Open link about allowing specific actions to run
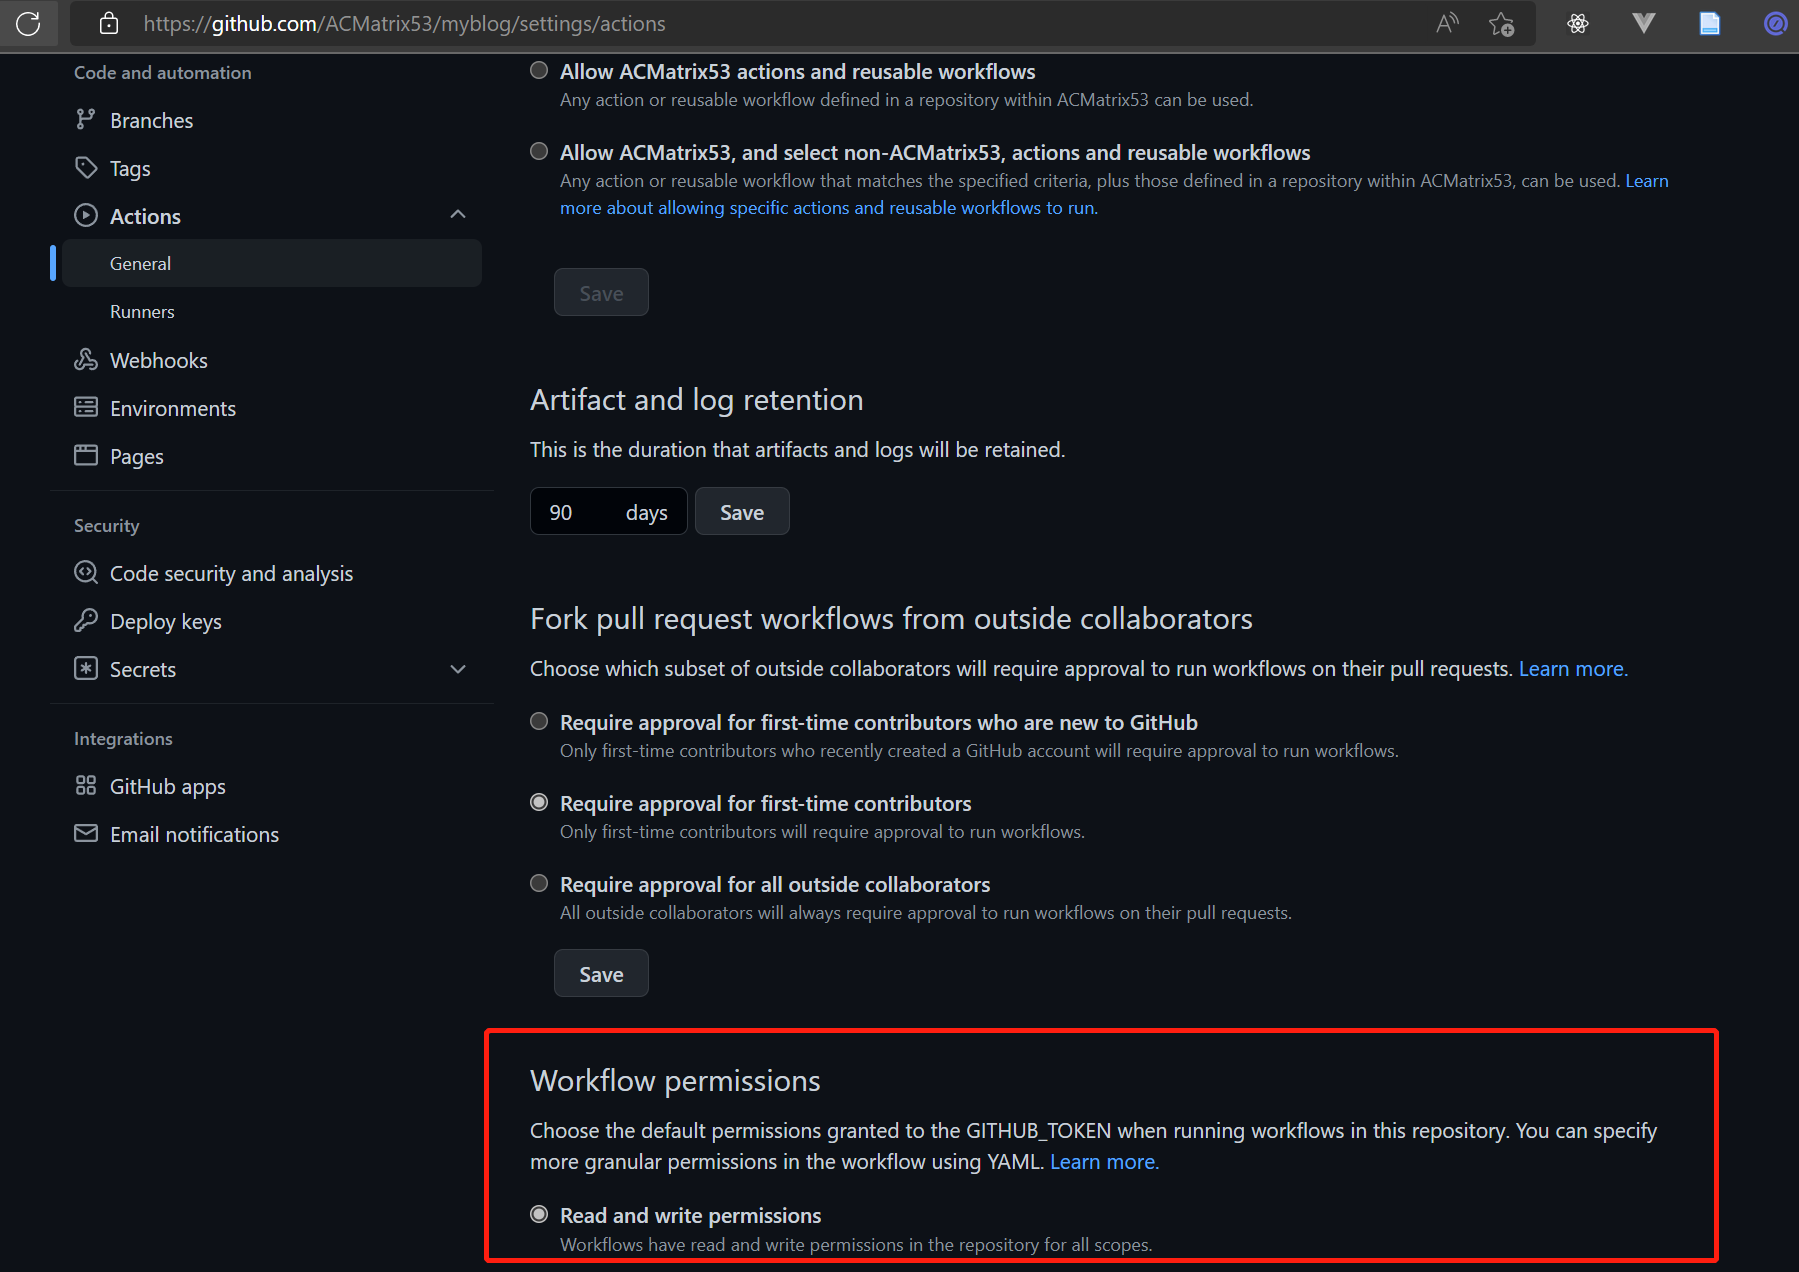This screenshot has width=1799, height=1272. click(829, 207)
